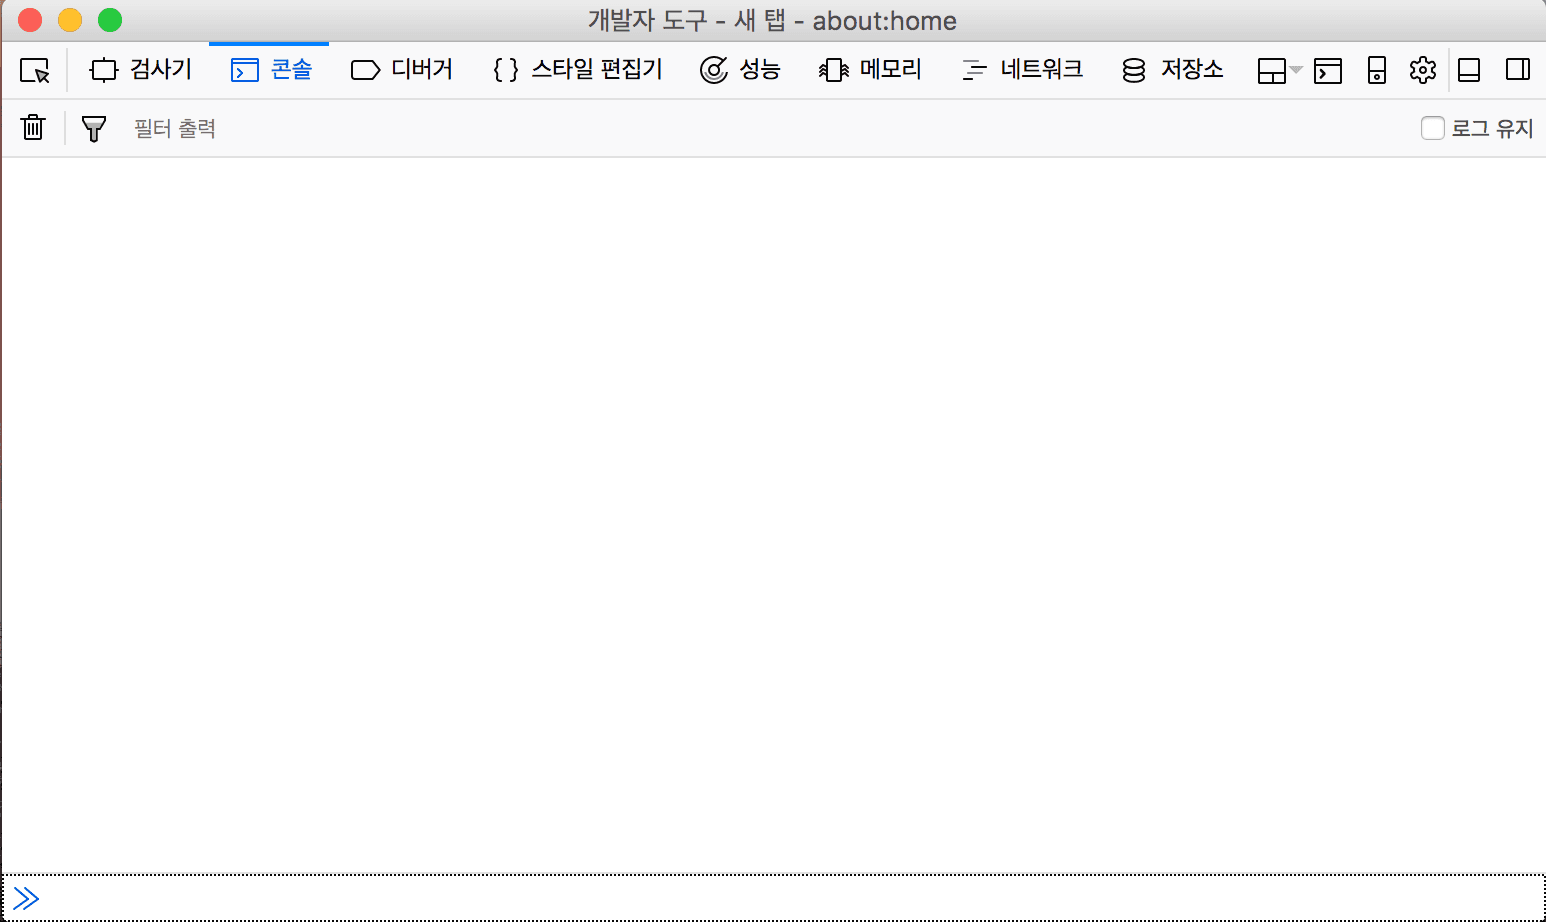Dock developer tools to side

pyautogui.click(x=1517, y=70)
